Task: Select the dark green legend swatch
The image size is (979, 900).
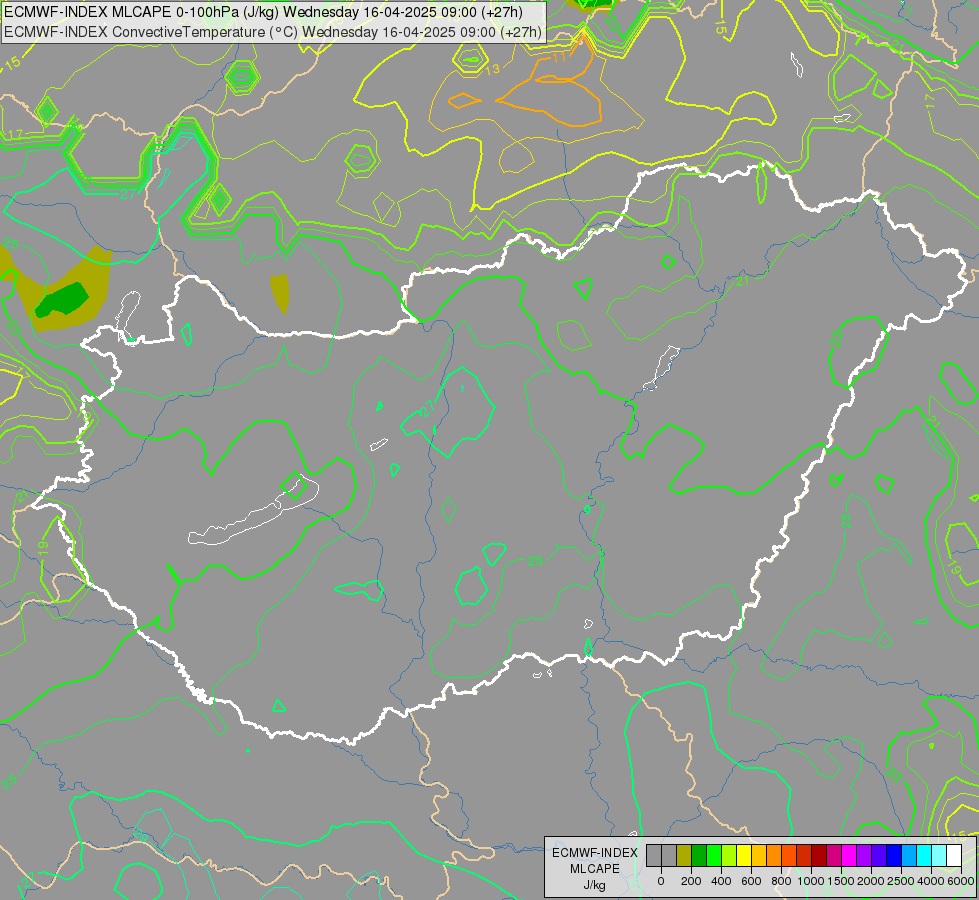Action: tap(699, 855)
